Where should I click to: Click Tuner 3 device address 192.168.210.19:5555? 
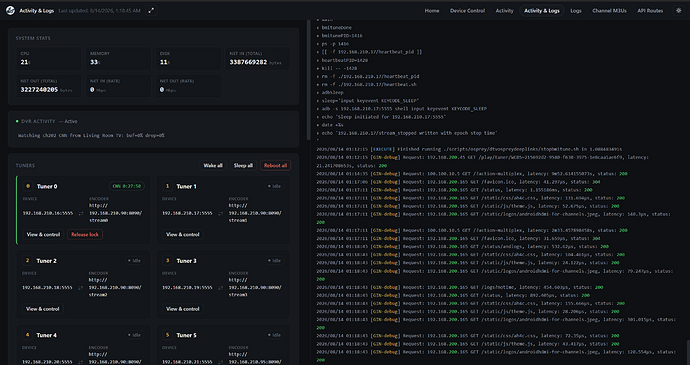(187, 288)
